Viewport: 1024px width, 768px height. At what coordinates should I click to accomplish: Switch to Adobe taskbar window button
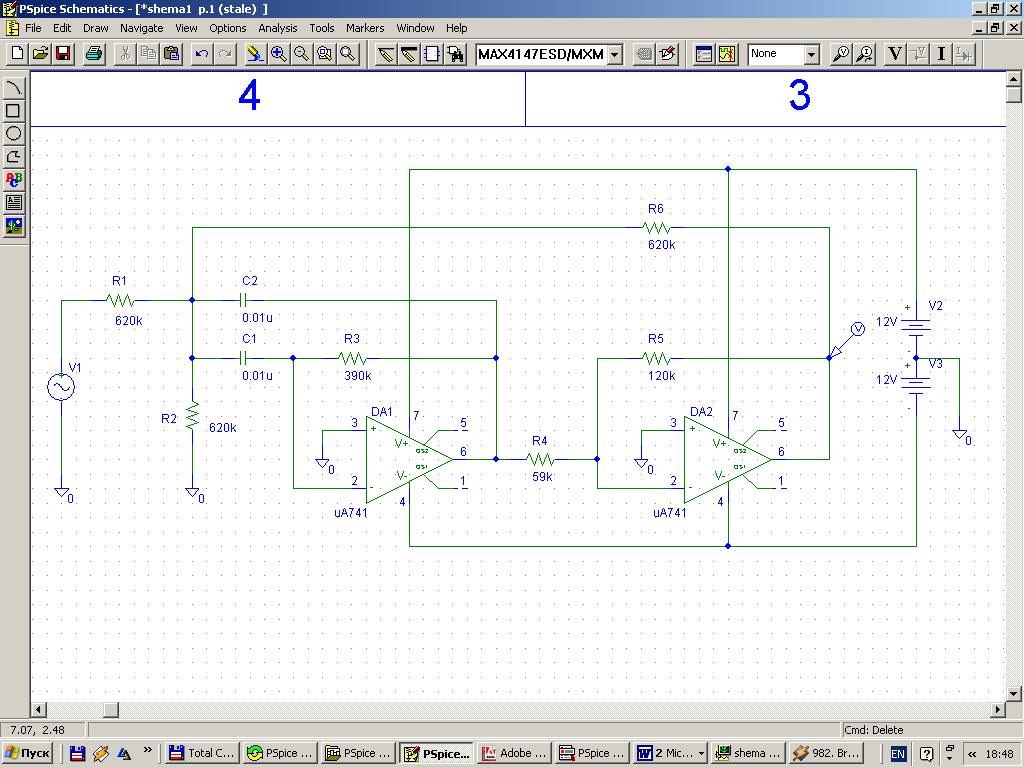tap(514, 753)
